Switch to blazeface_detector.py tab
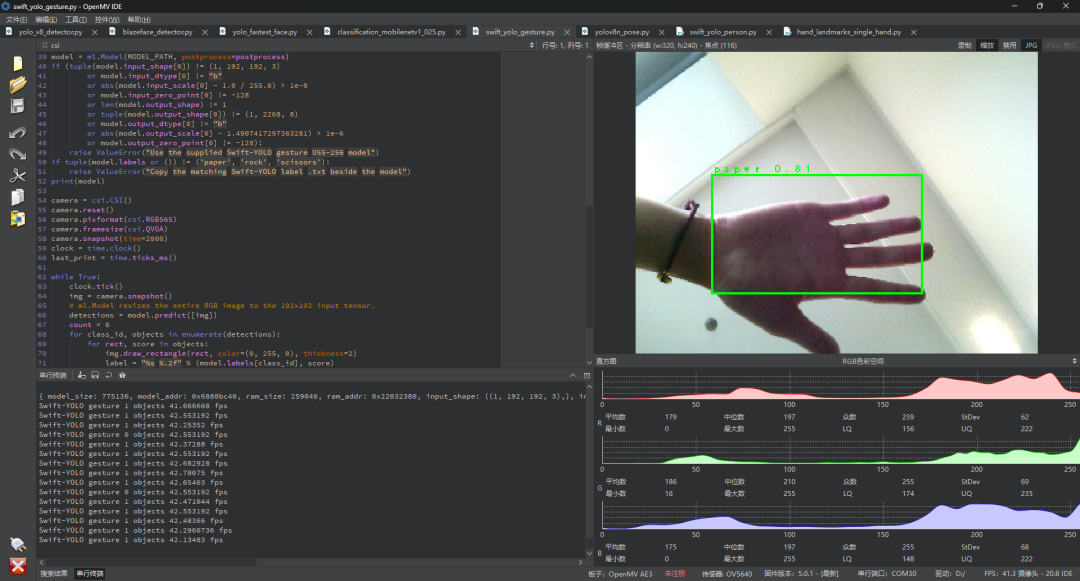This screenshot has width=1080, height=581. [x=157, y=32]
